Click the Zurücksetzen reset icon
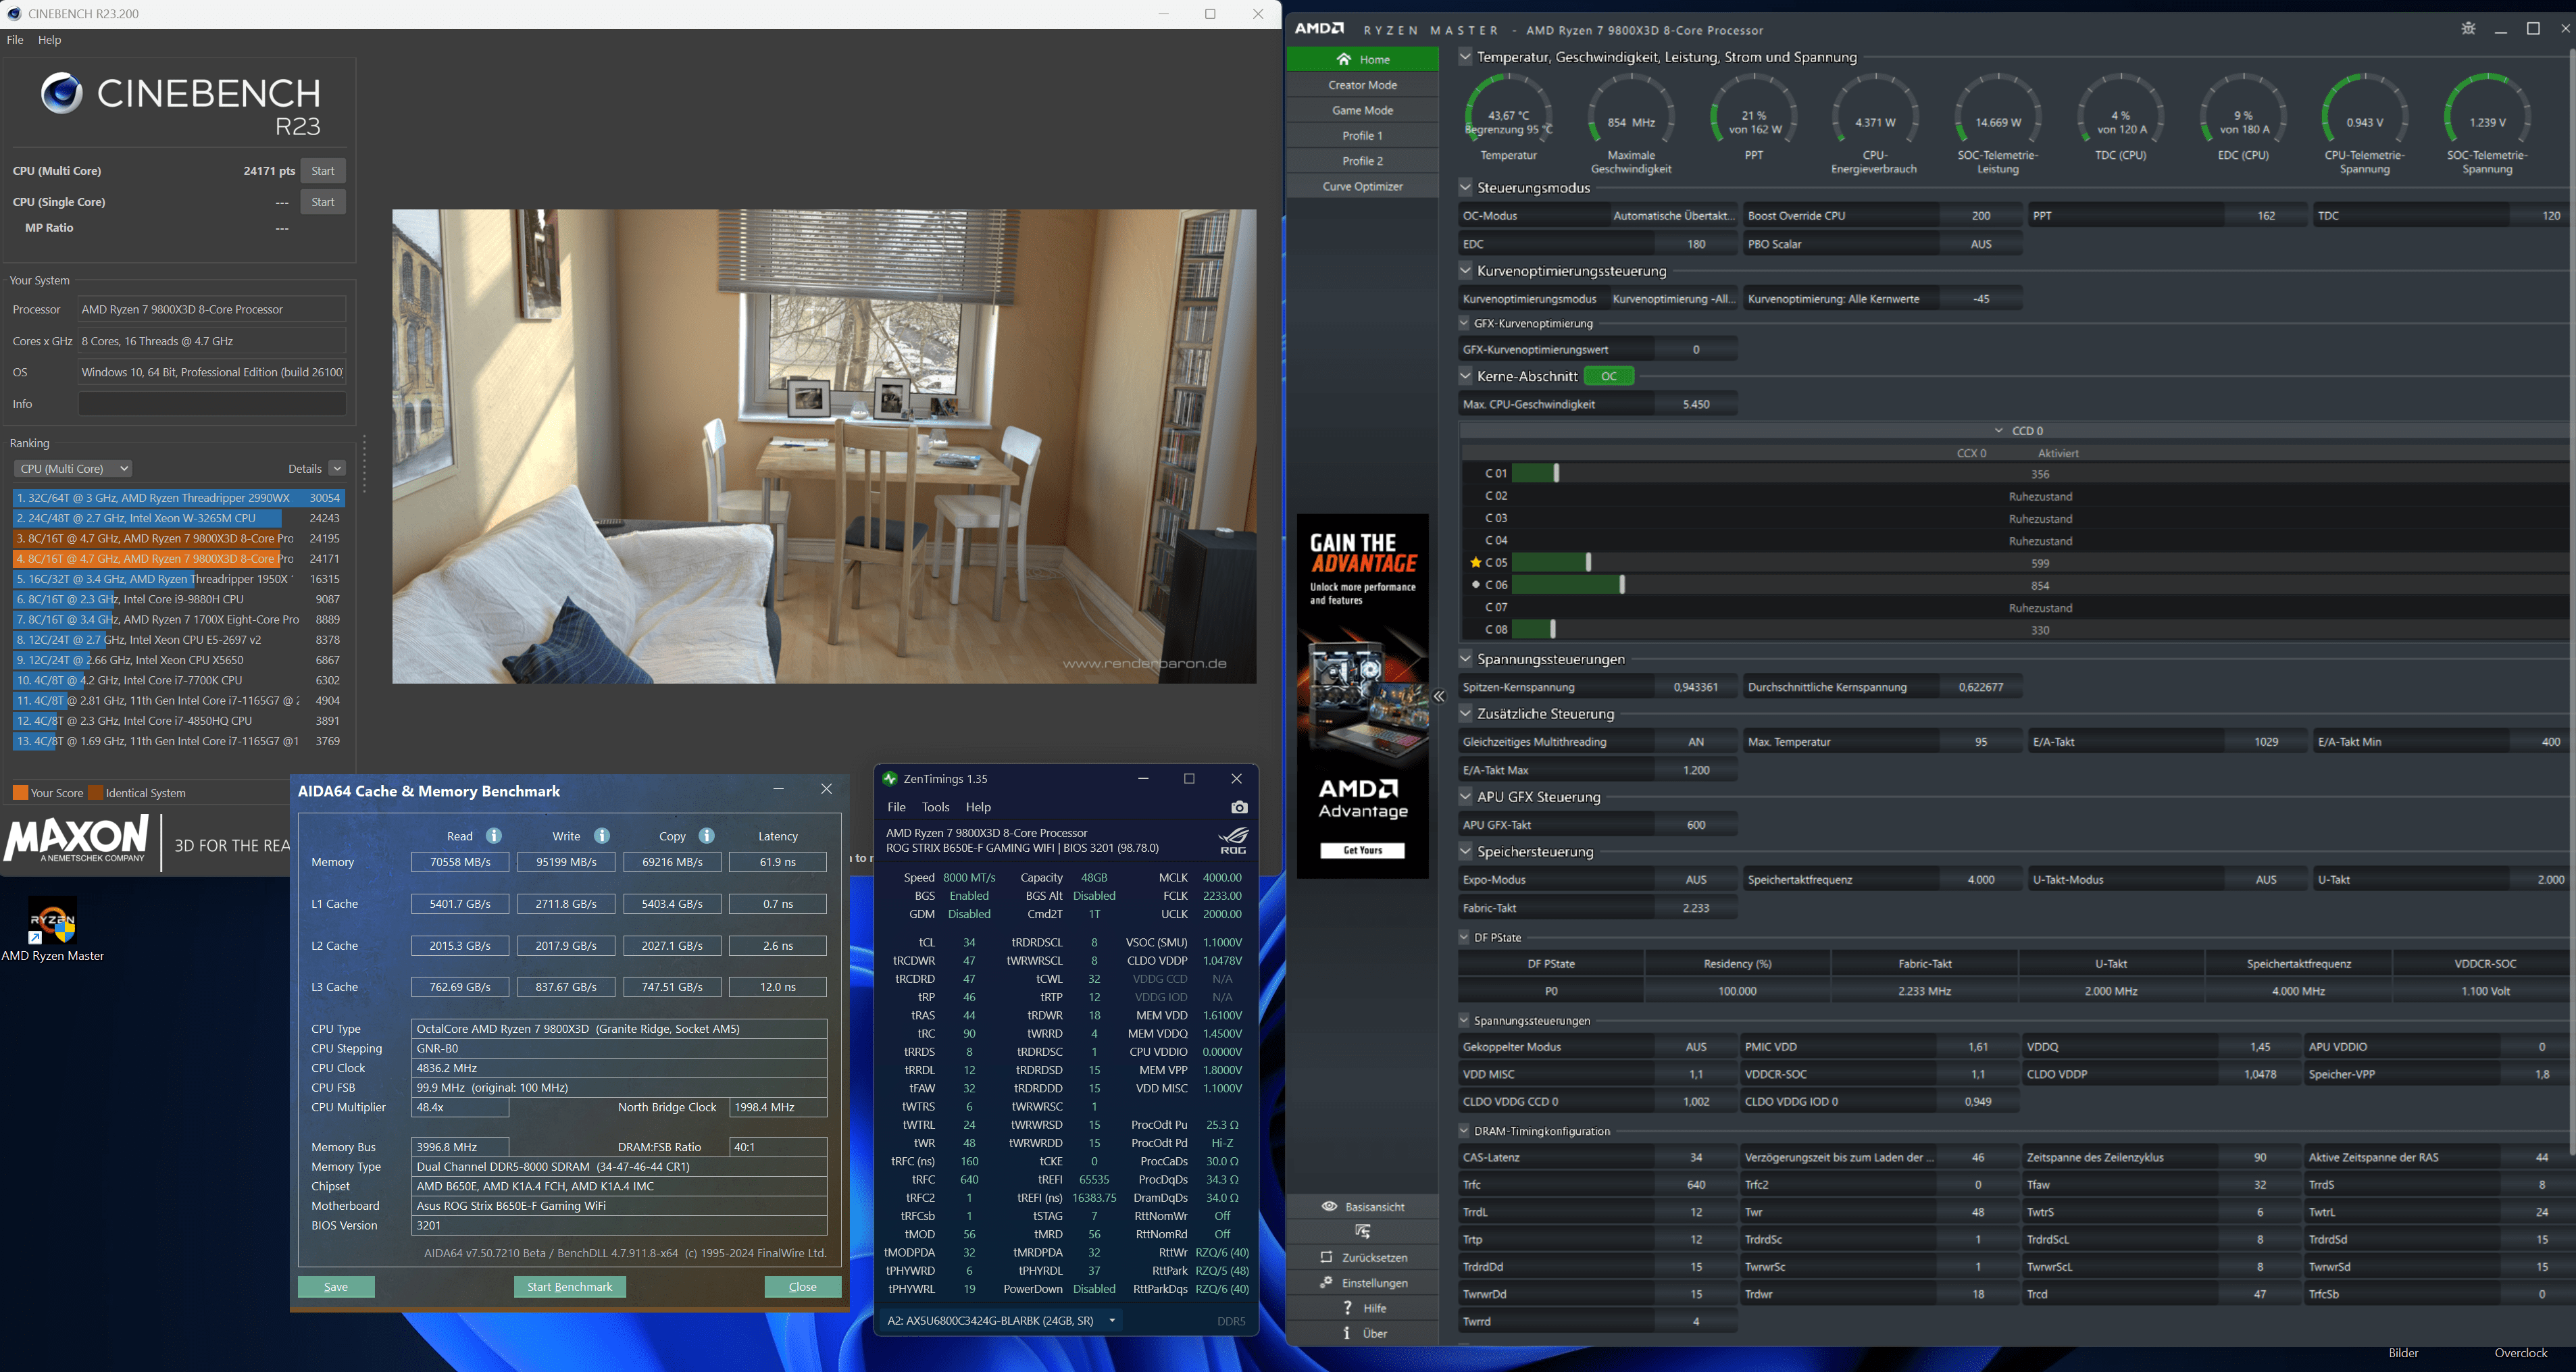Image resolution: width=2576 pixels, height=1372 pixels. point(1326,1257)
